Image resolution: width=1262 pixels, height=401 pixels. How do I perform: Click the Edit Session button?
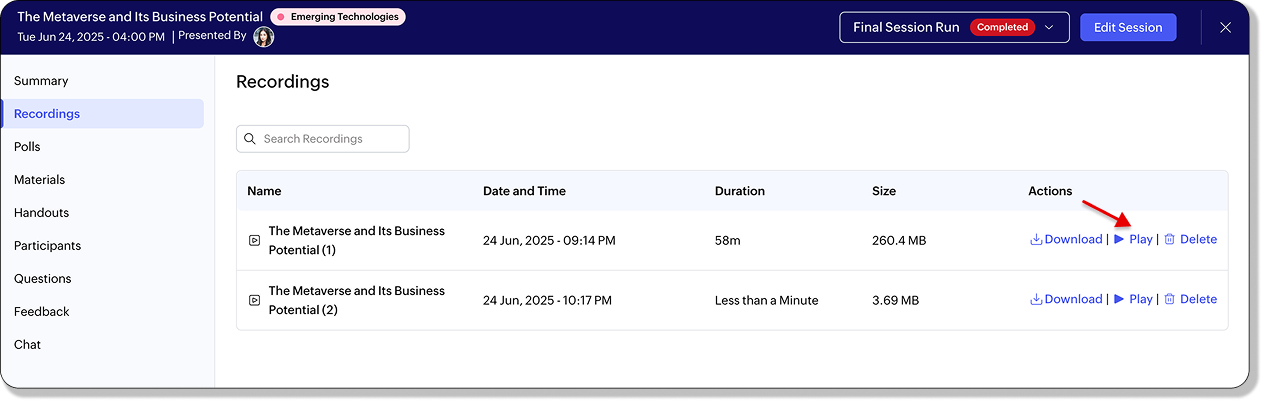1128,28
